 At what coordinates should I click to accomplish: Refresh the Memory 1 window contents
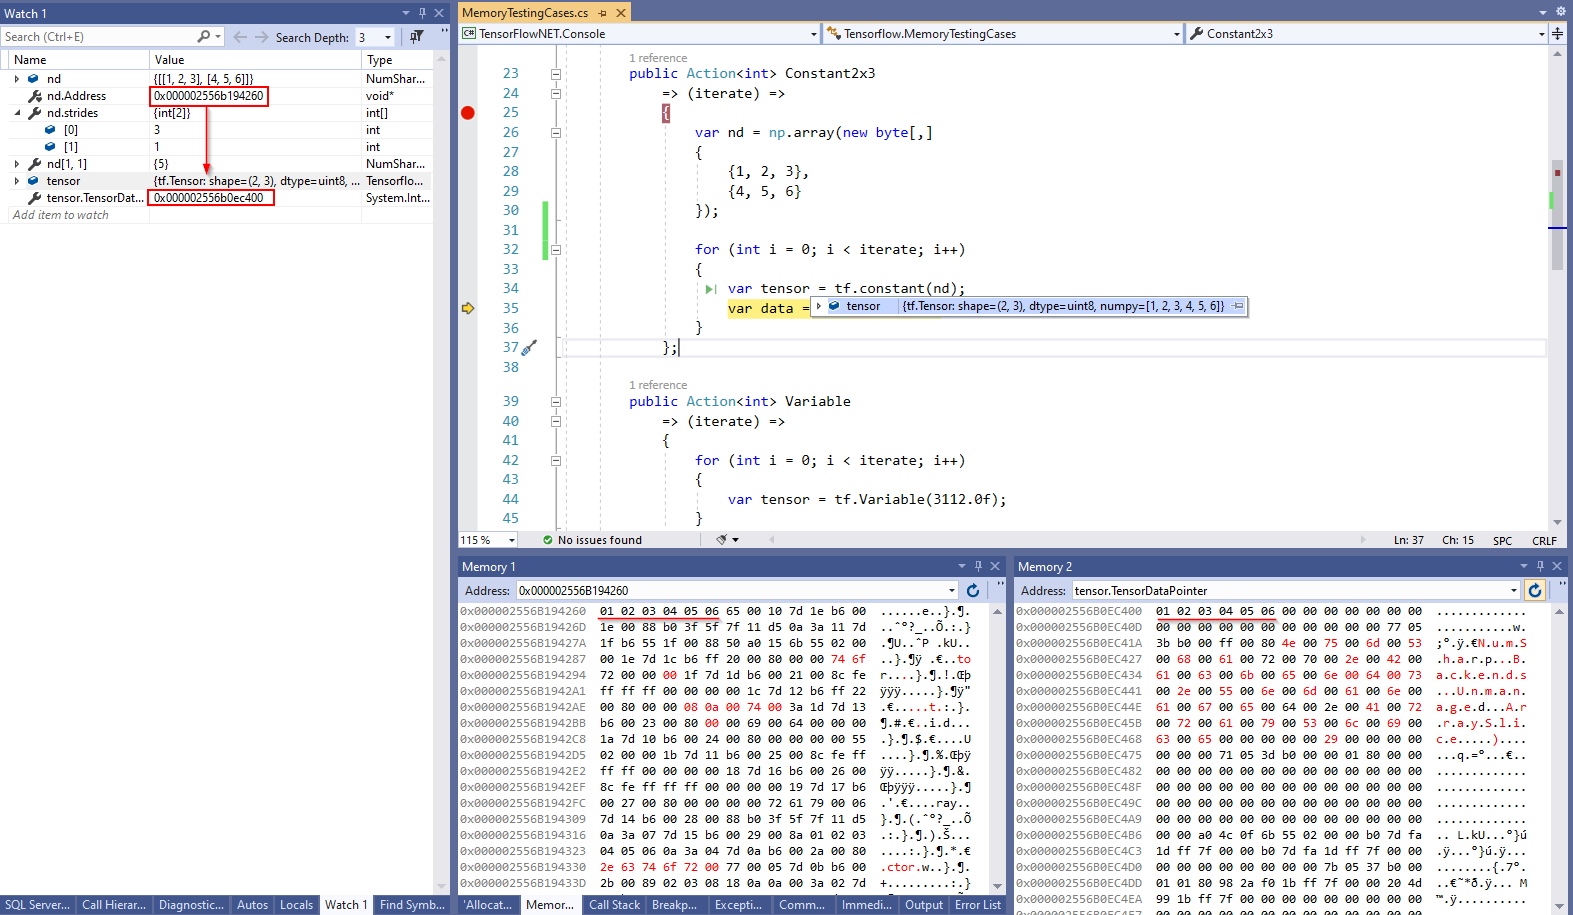(x=972, y=591)
